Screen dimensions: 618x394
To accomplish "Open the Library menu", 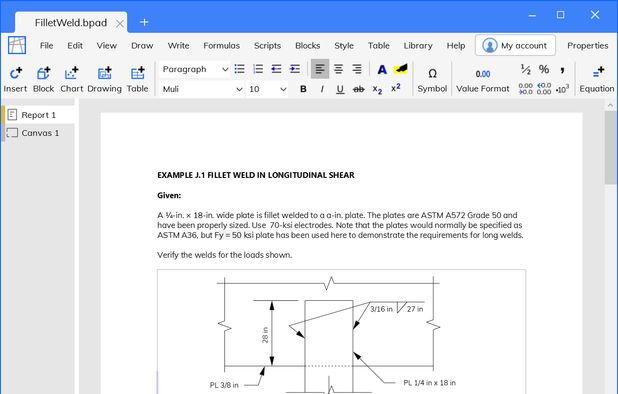I will coord(418,46).
